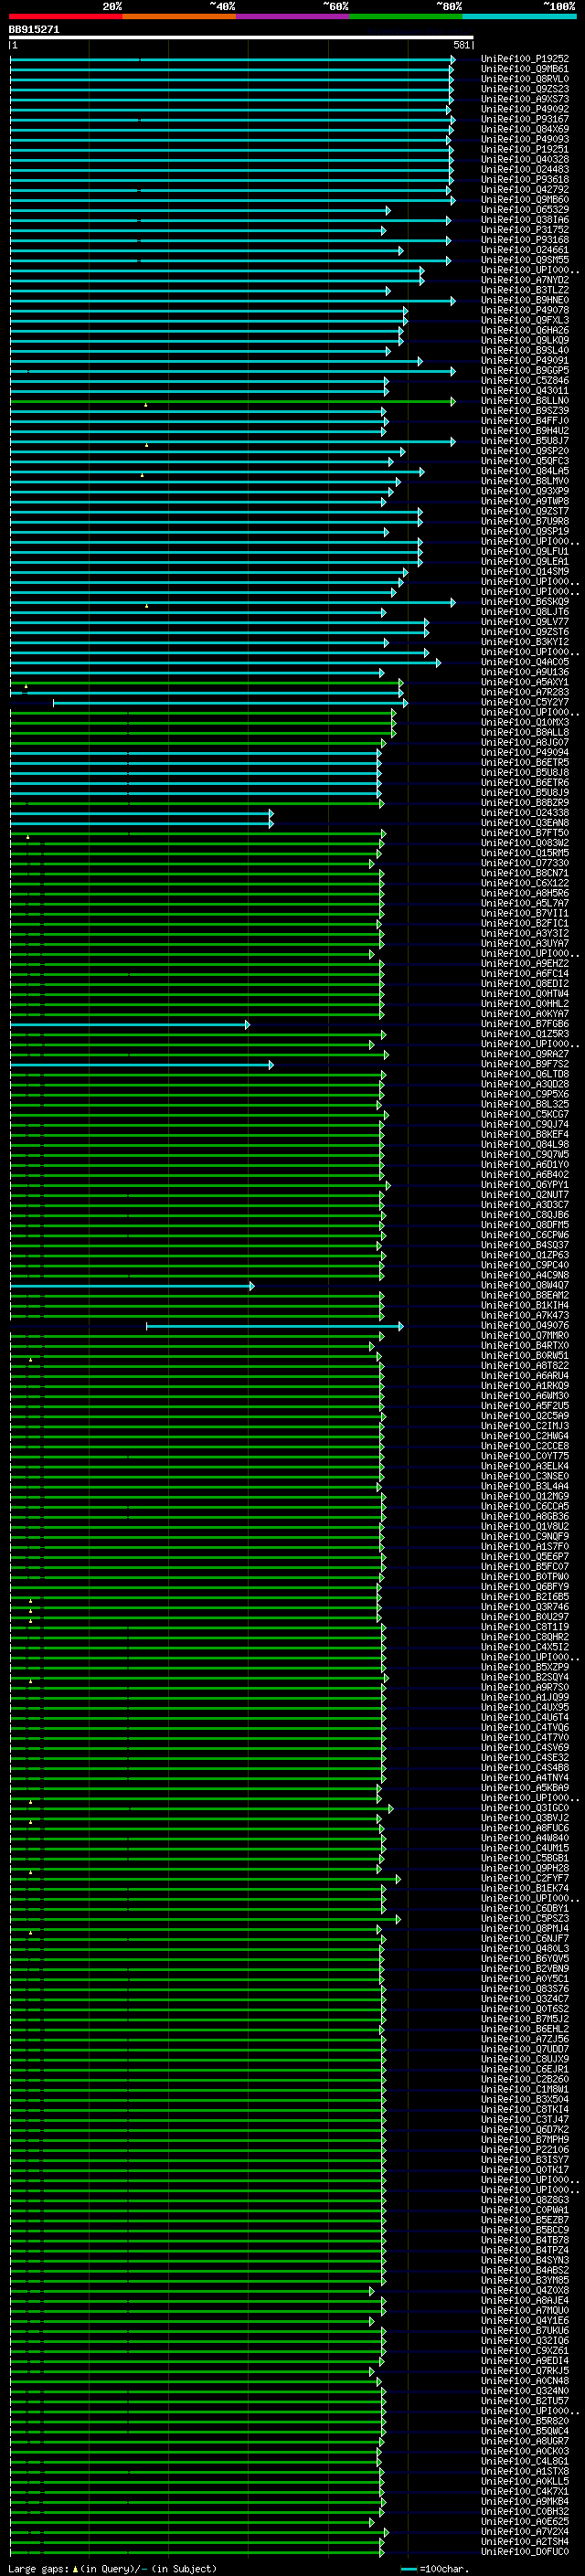Image resolution: width=585 pixels, height=2576 pixels.
Task: Select hit label UniRef100_O65329
Action: pyautogui.click(x=525, y=210)
